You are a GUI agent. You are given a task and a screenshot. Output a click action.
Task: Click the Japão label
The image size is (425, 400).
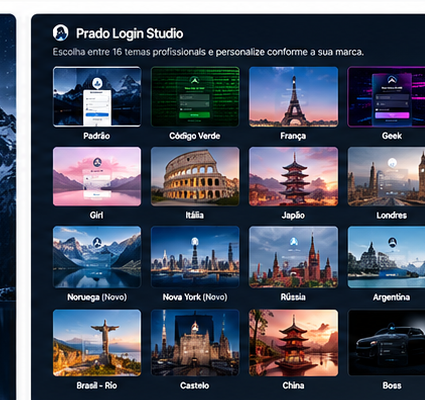(293, 216)
